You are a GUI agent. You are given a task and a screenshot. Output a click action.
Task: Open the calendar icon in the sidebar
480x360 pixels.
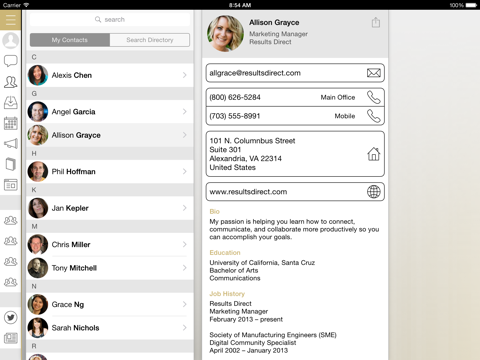(x=11, y=123)
